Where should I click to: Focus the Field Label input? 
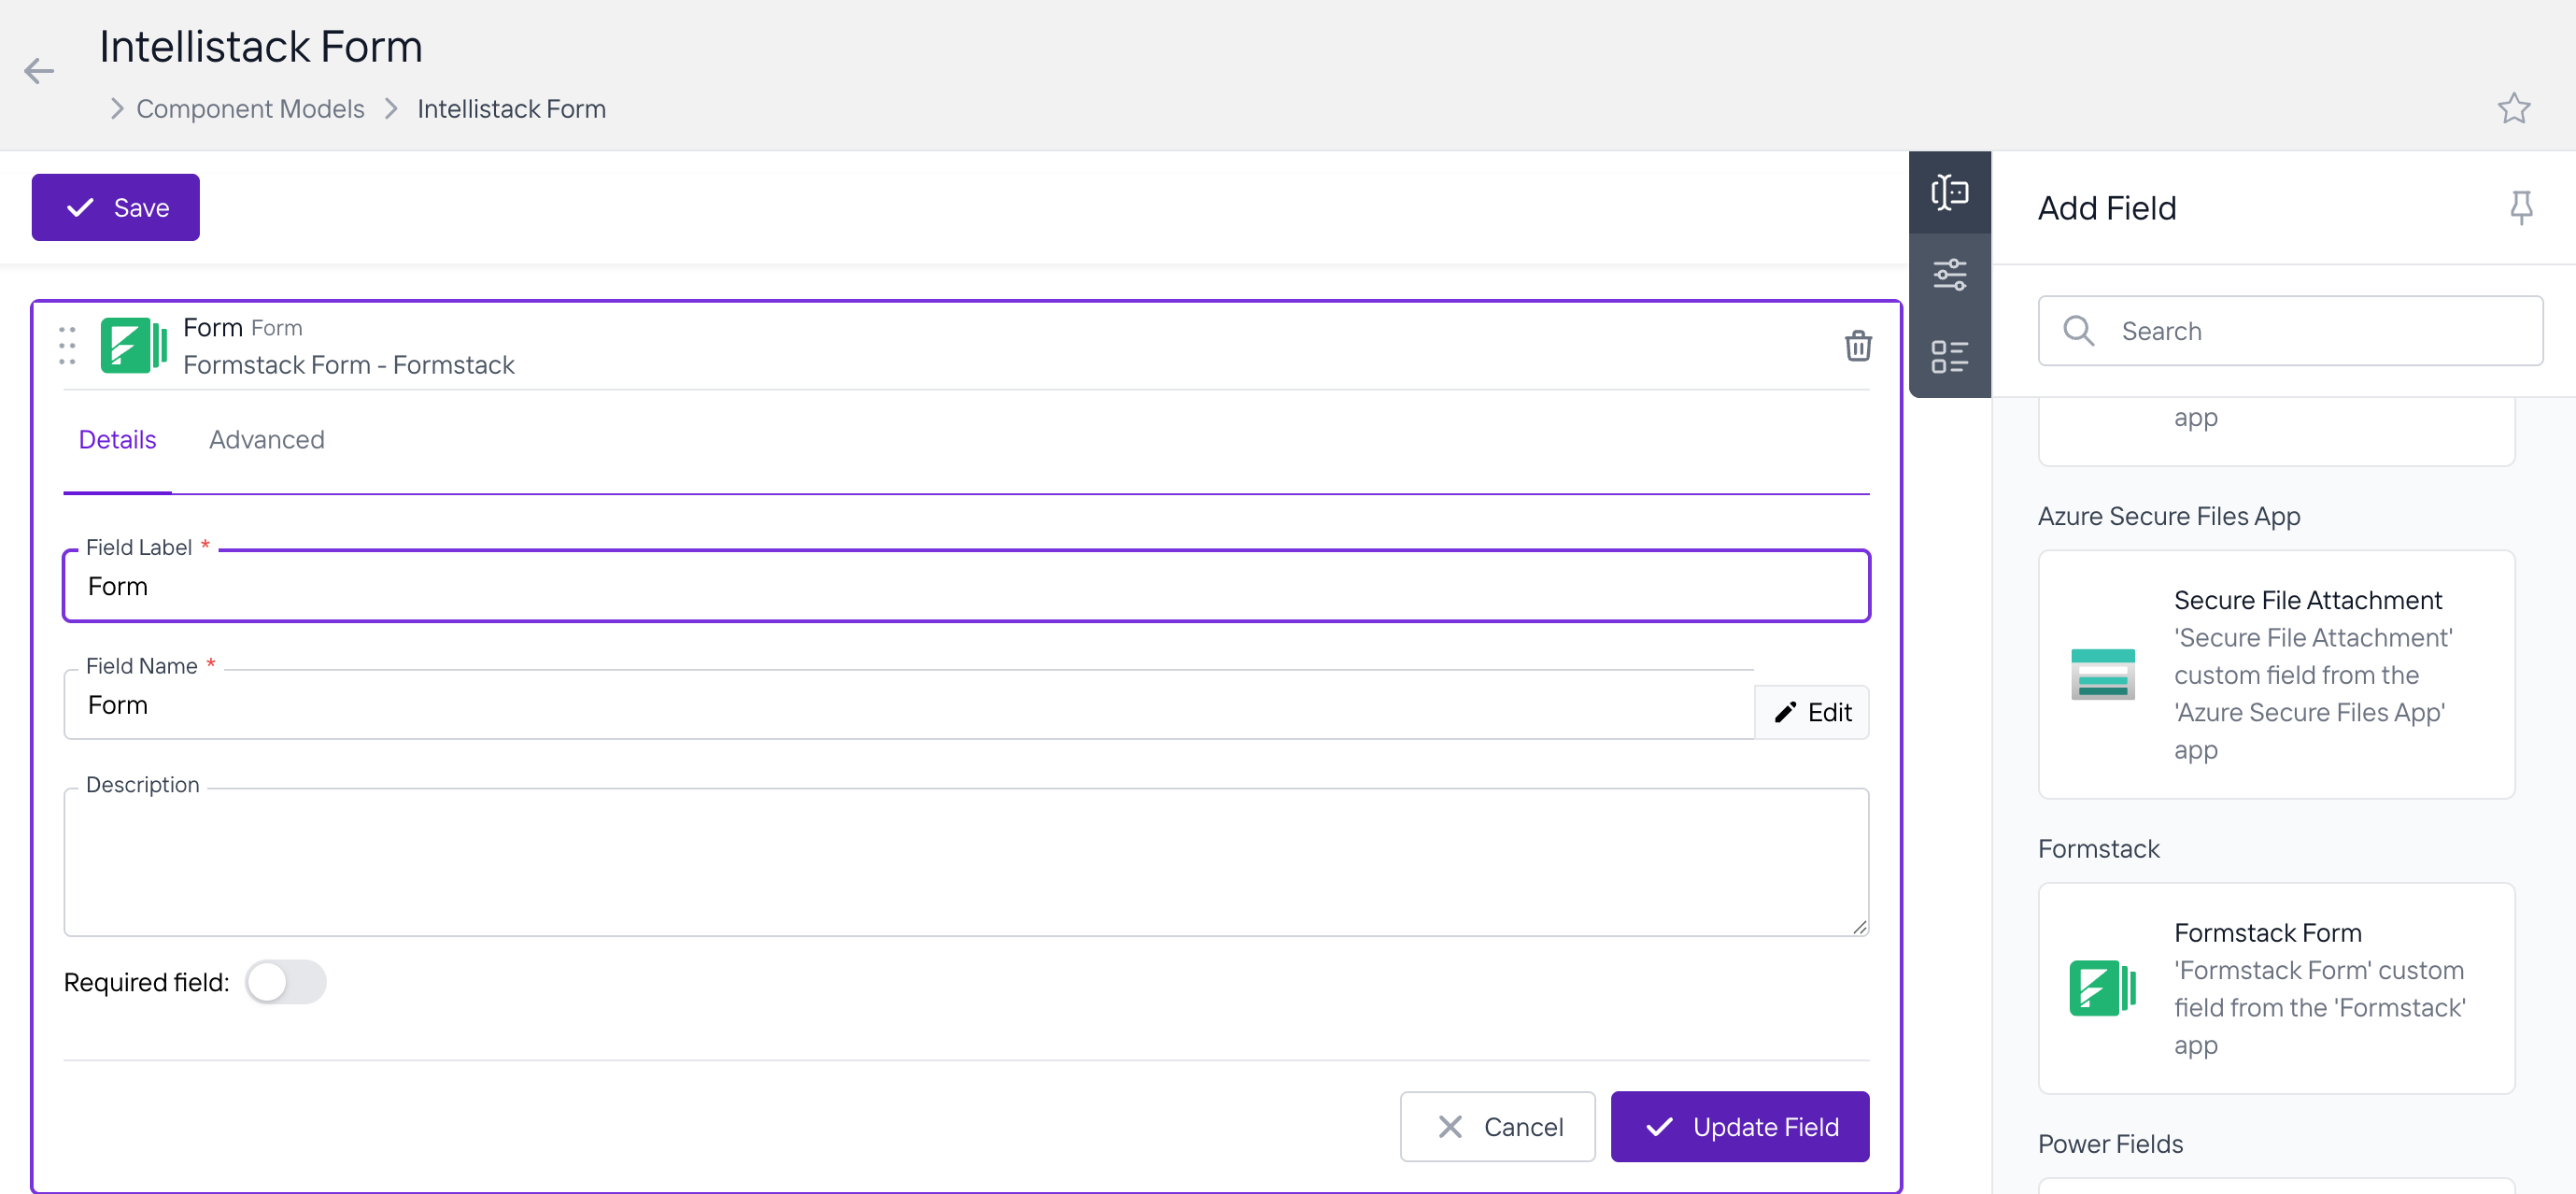pyautogui.click(x=966, y=586)
